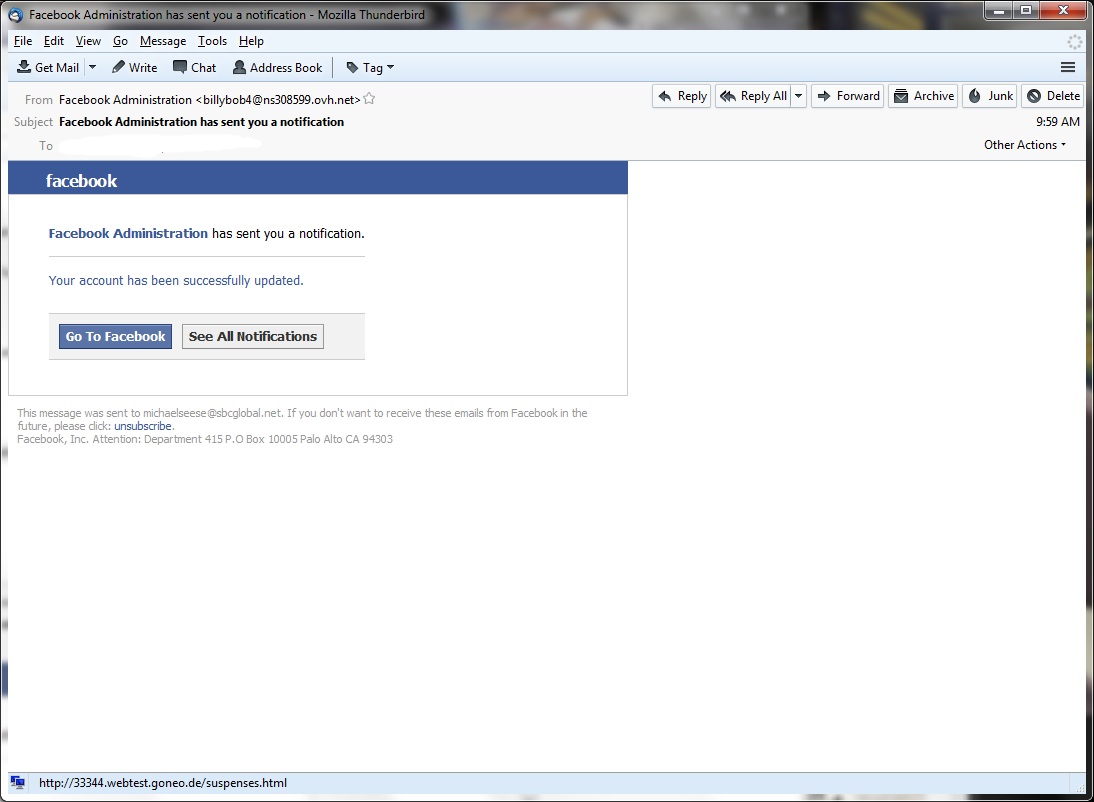The height and width of the screenshot is (802, 1094).
Task: Click the sender address billybob4@ns308599.ovh.net
Action: point(279,100)
